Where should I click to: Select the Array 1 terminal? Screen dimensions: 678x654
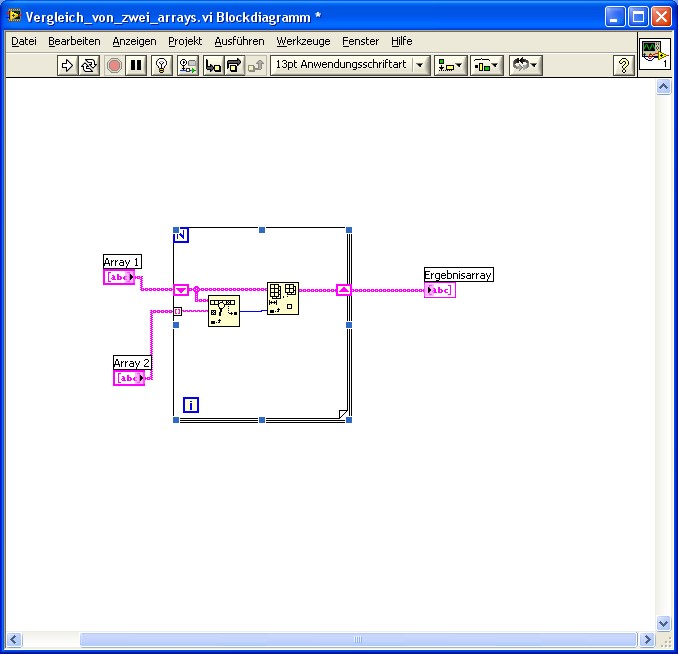[x=119, y=277]
